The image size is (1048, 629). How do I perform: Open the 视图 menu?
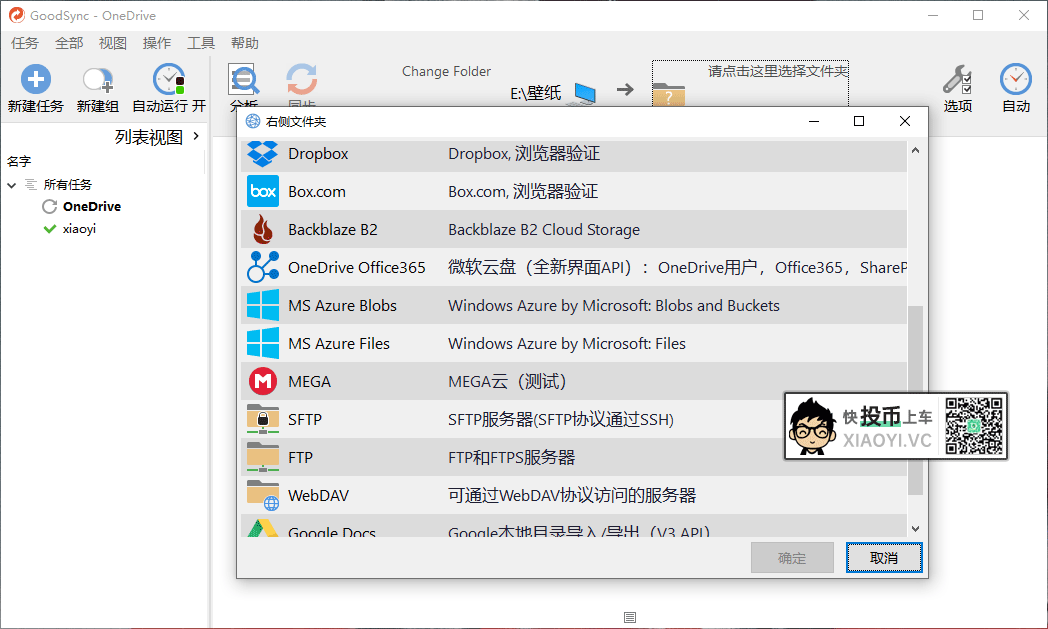112,43
